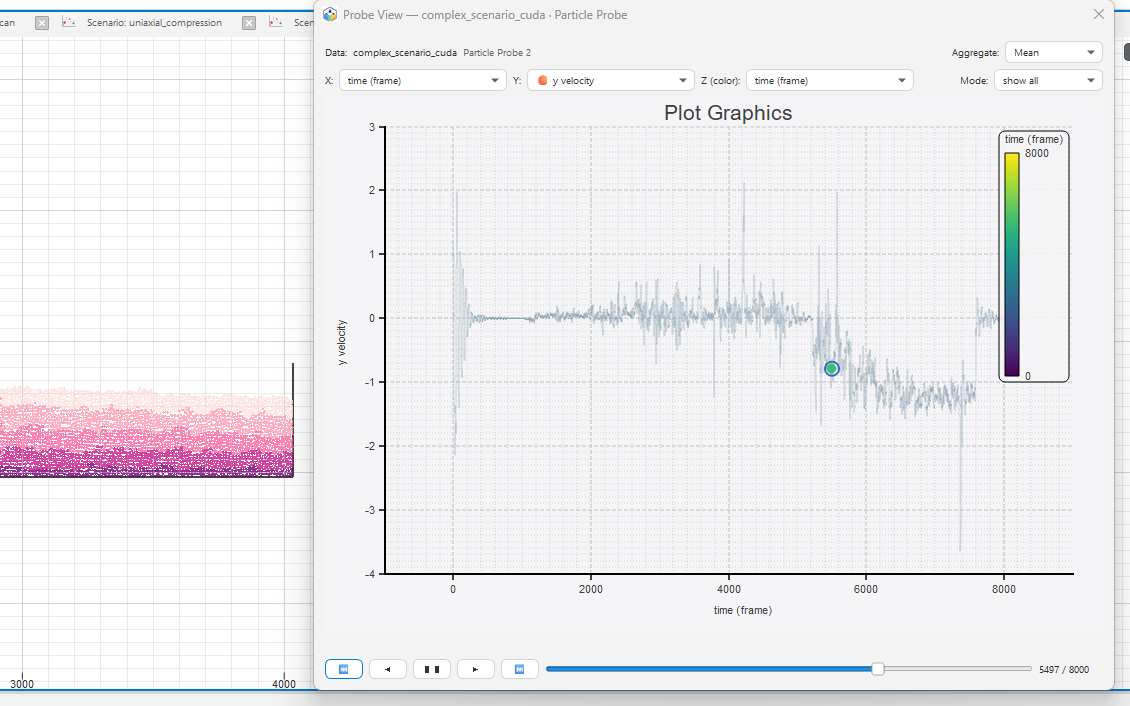Click the '5497 / 8000' frame counter
The width and height of the screenshot is (1130, 706).
point(1064,669)
